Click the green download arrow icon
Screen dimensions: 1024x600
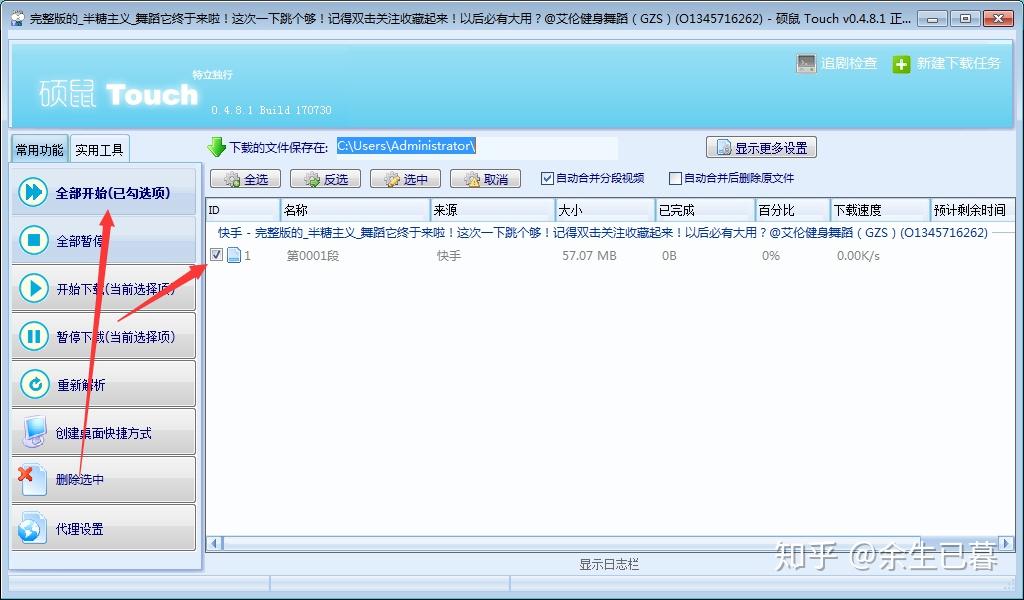pos(216,147)
